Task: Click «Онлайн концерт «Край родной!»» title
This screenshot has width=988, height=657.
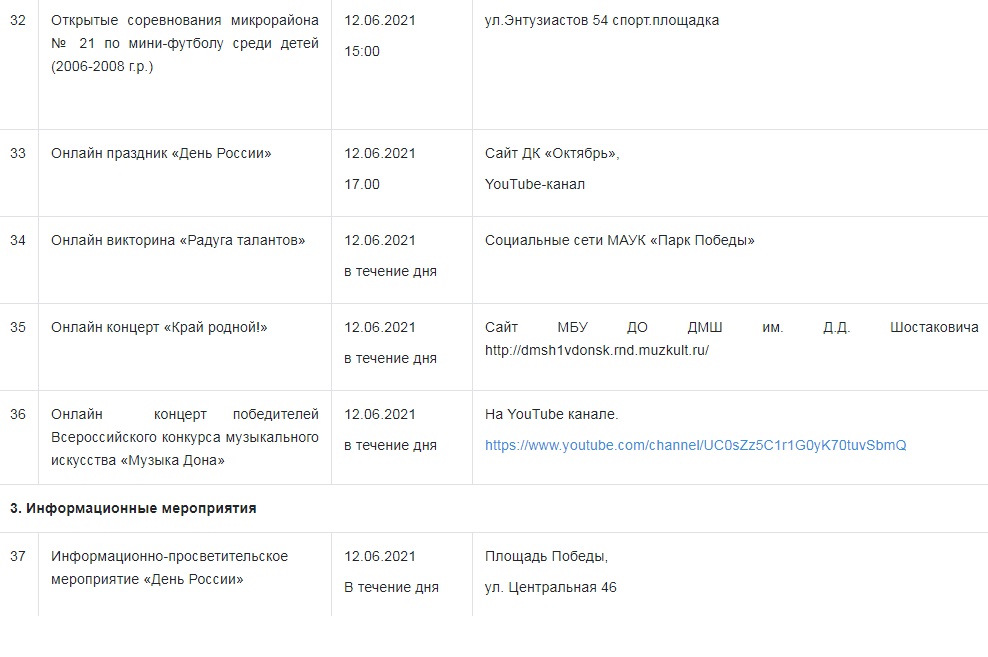Action: click(159, 327)
